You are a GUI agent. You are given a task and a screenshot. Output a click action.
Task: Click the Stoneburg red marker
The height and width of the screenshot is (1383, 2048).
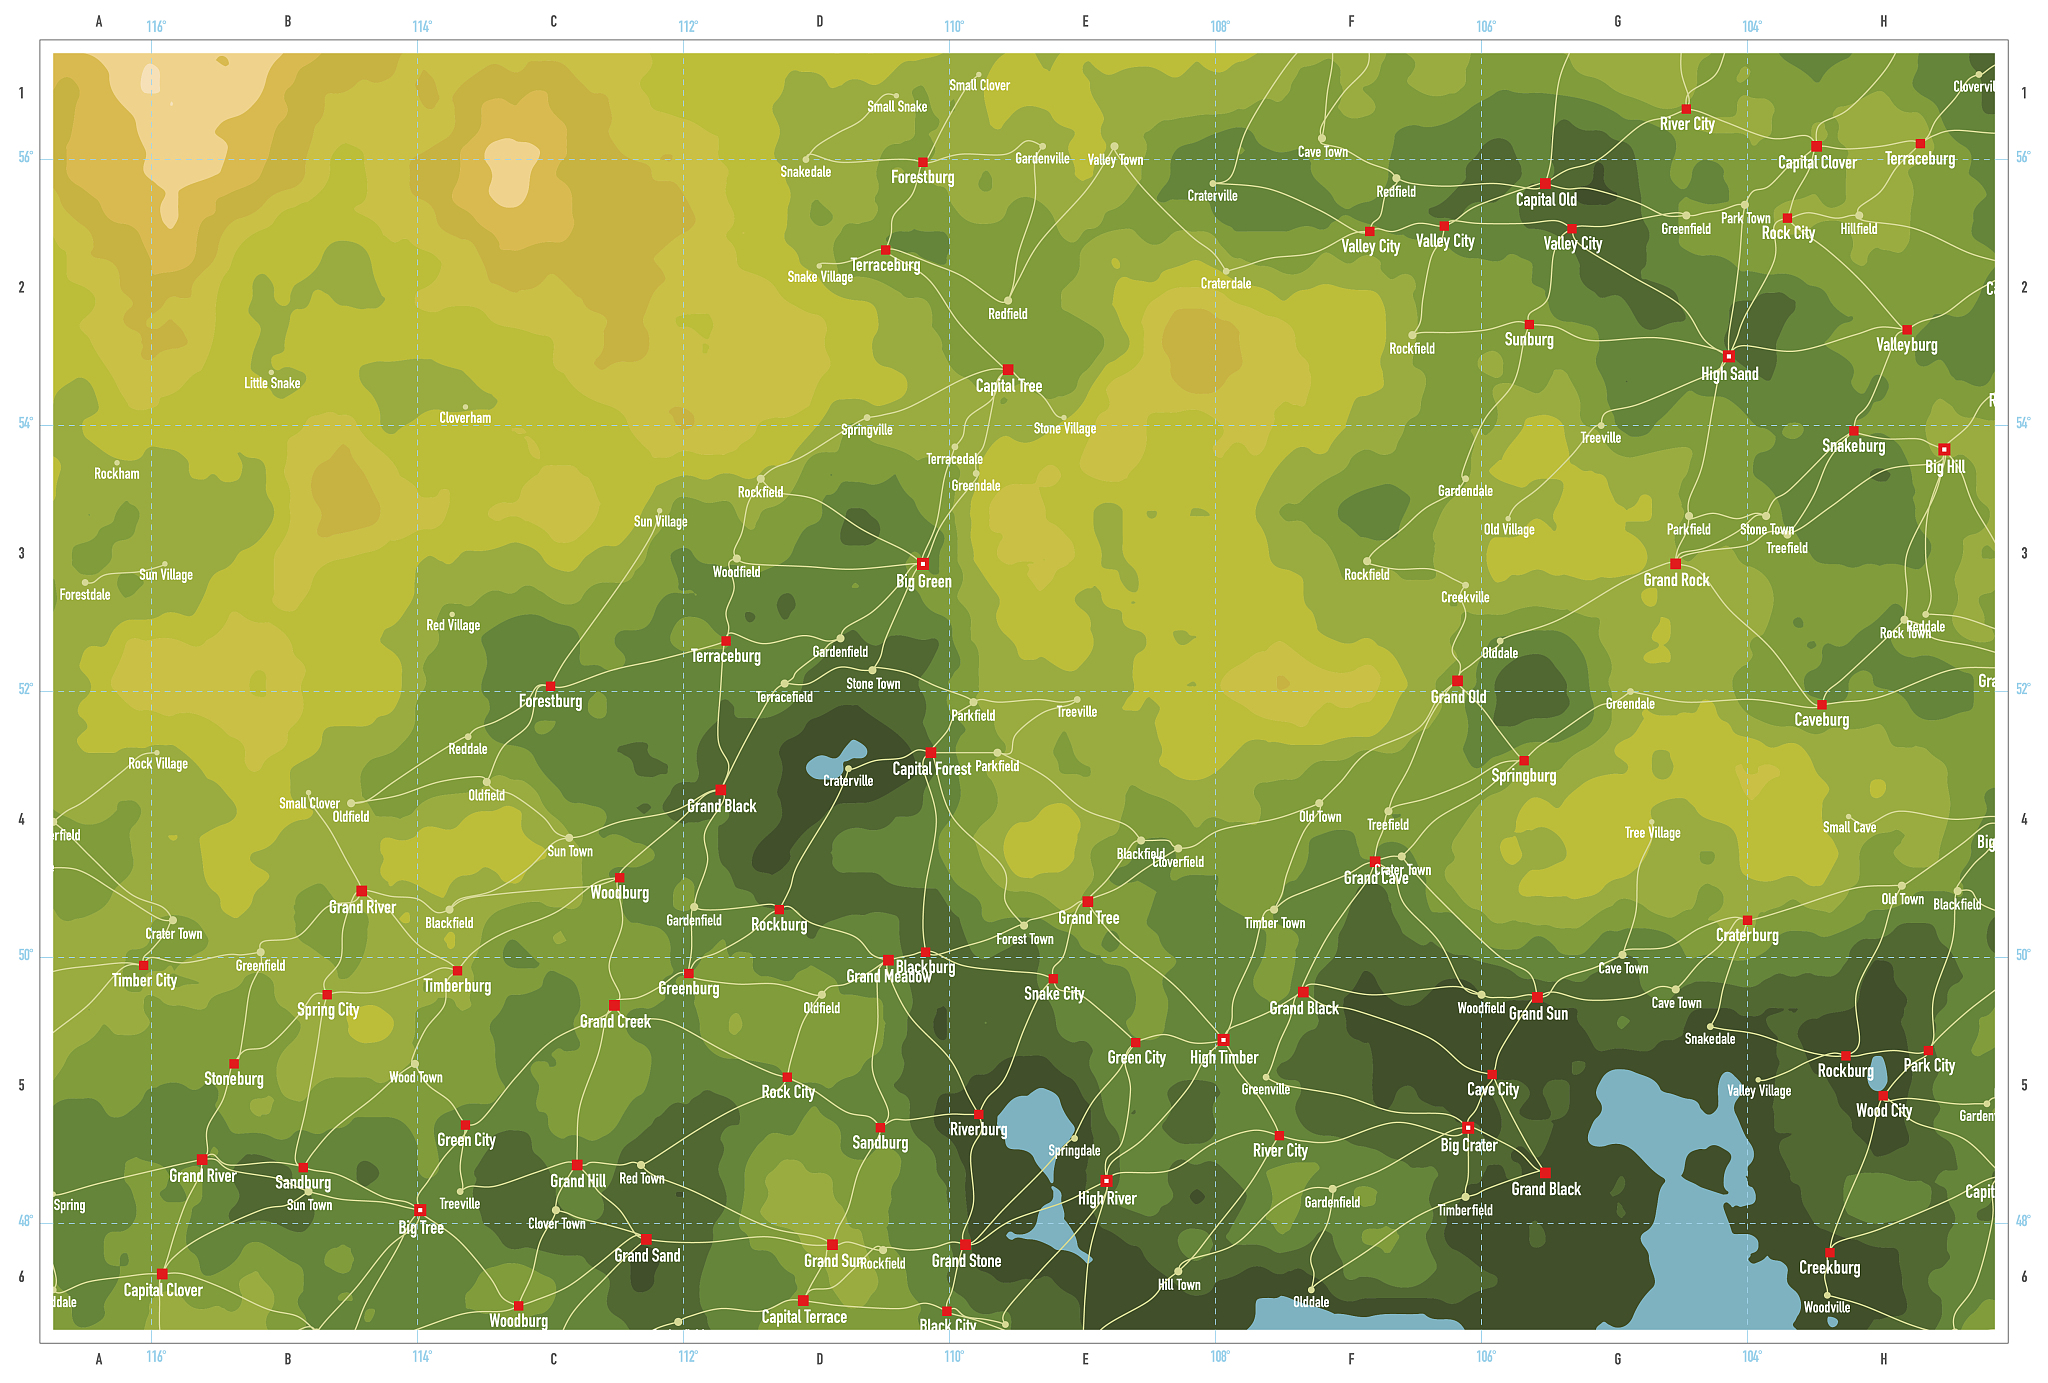click(x=234, y=1064)
